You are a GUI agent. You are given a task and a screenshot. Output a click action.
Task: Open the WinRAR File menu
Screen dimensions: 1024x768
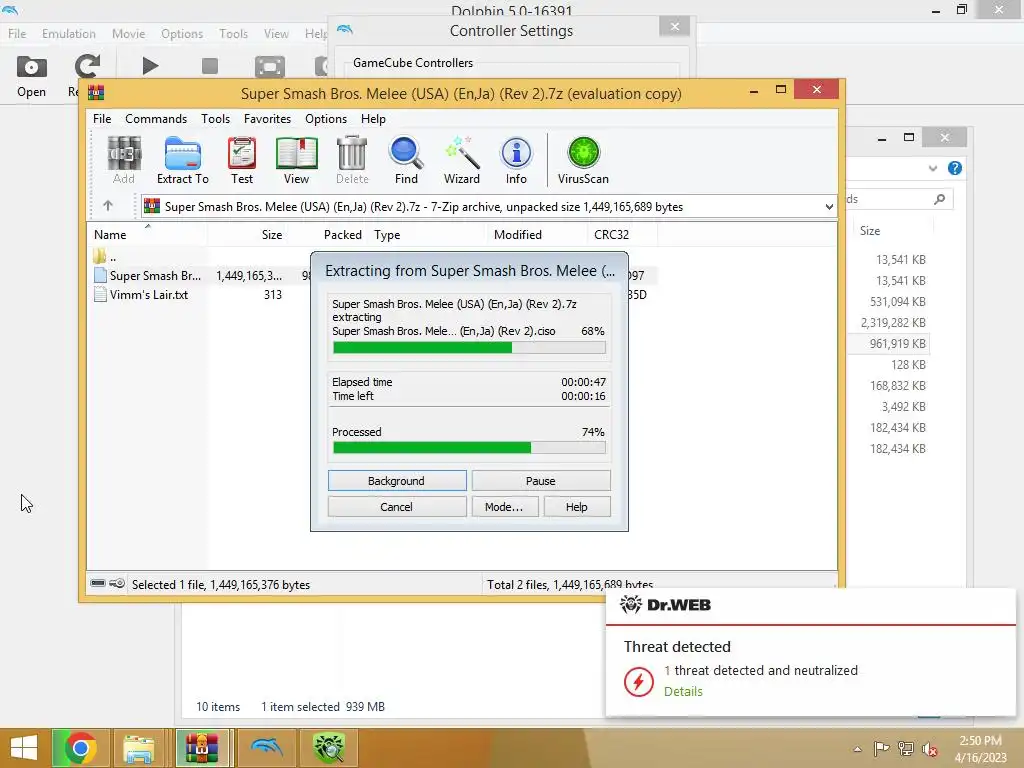click(x=102, y=119)
